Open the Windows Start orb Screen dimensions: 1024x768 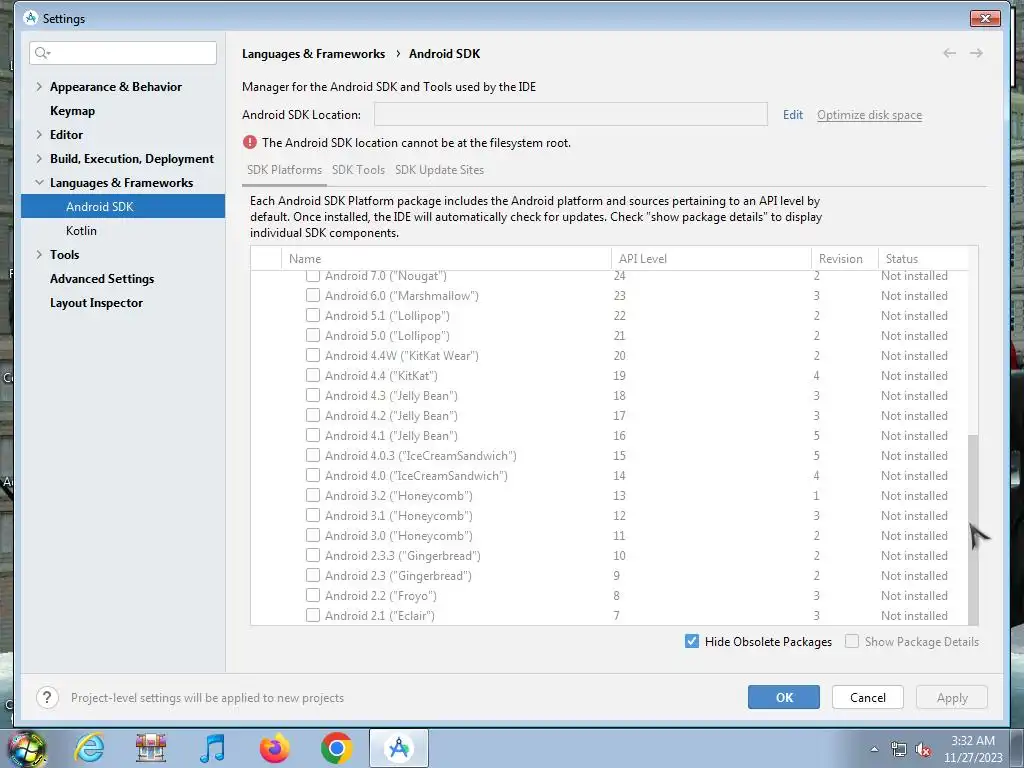[25, 748]
